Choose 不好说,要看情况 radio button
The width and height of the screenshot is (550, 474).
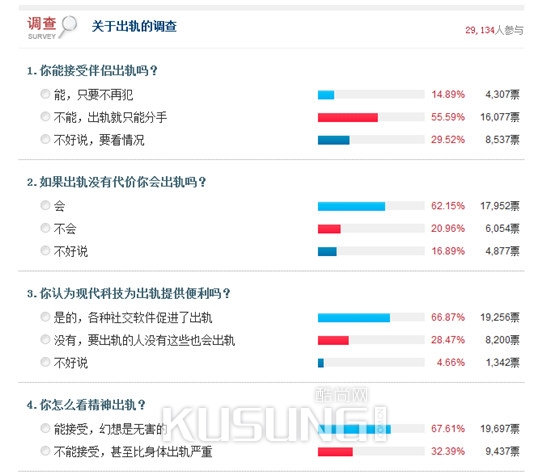(45, 139)
